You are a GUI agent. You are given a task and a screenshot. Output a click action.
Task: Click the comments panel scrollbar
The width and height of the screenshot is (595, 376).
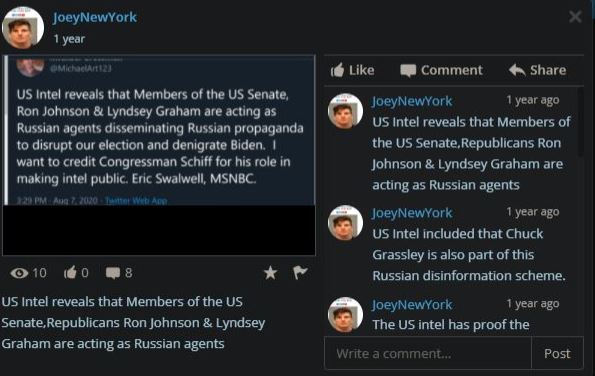coord(580,121)
